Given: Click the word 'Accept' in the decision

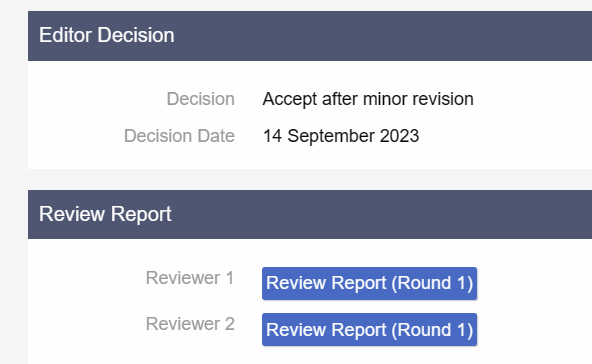Looking at the screenshot, I should click(x=290, y=99).
